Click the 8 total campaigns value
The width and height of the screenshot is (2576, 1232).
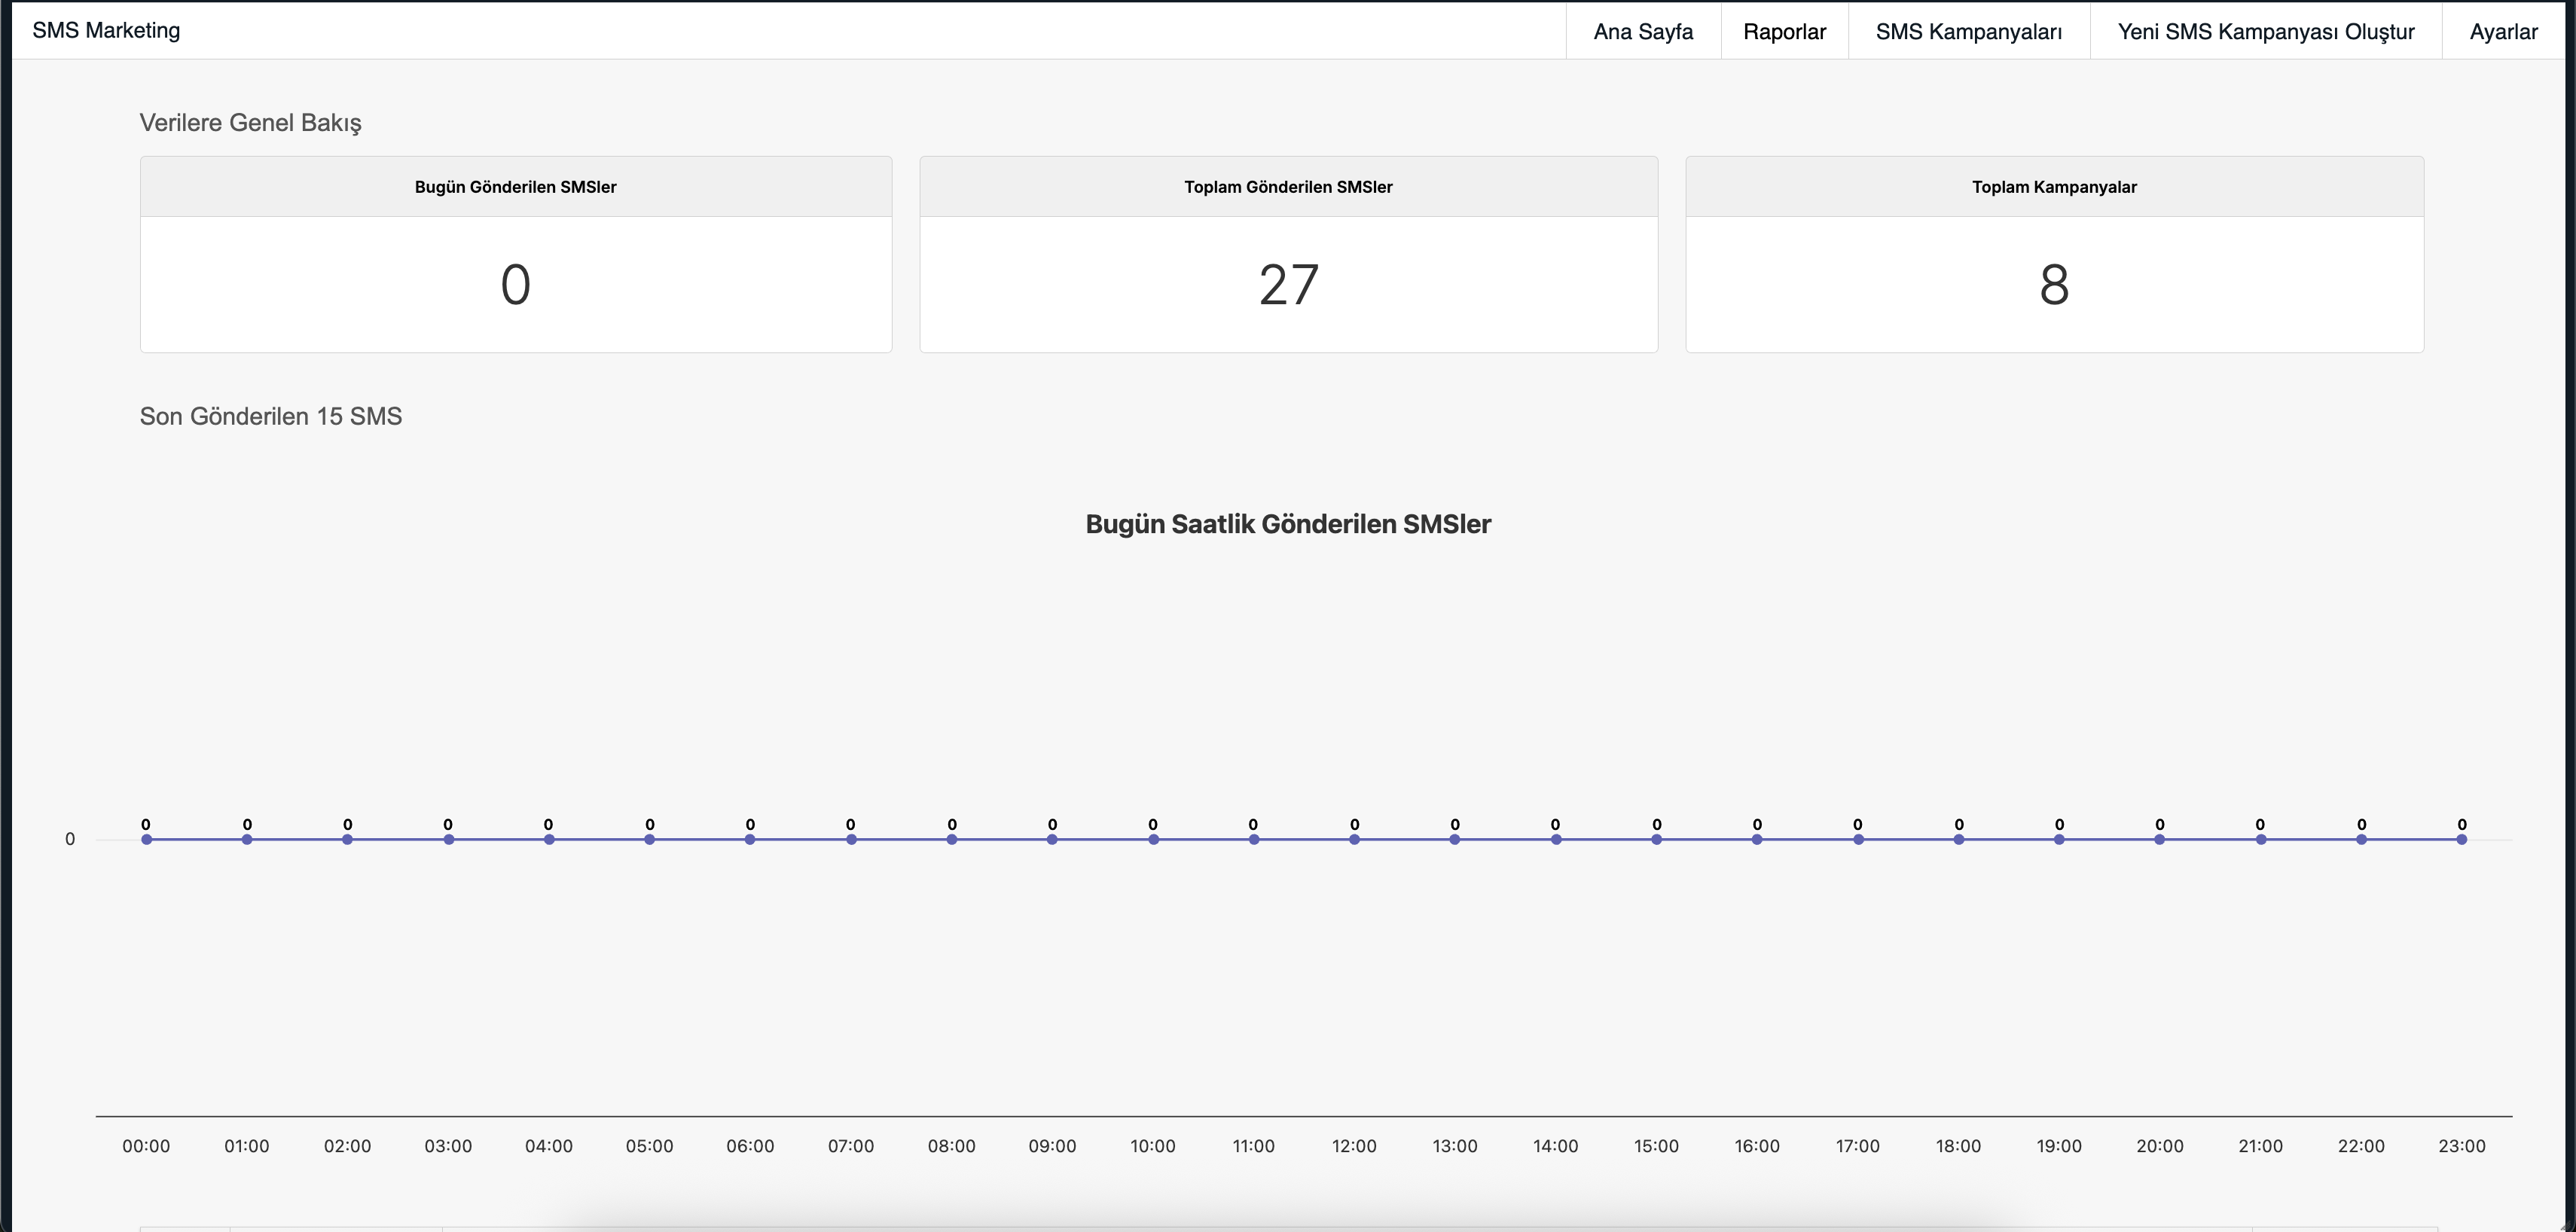tap(2054, 285)
